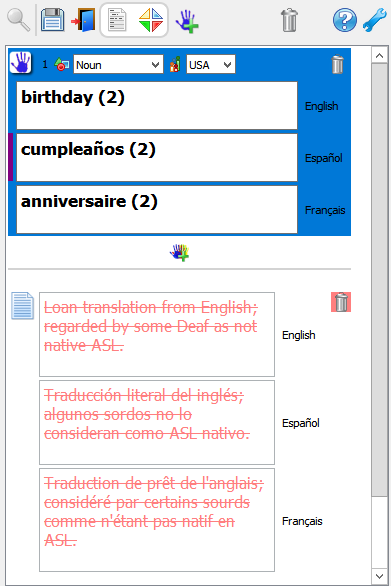Screen dimensions: 391x586
Task: Click the 'English' label in the blue panel
Action: pyautogui.click(x=321, y=106)
